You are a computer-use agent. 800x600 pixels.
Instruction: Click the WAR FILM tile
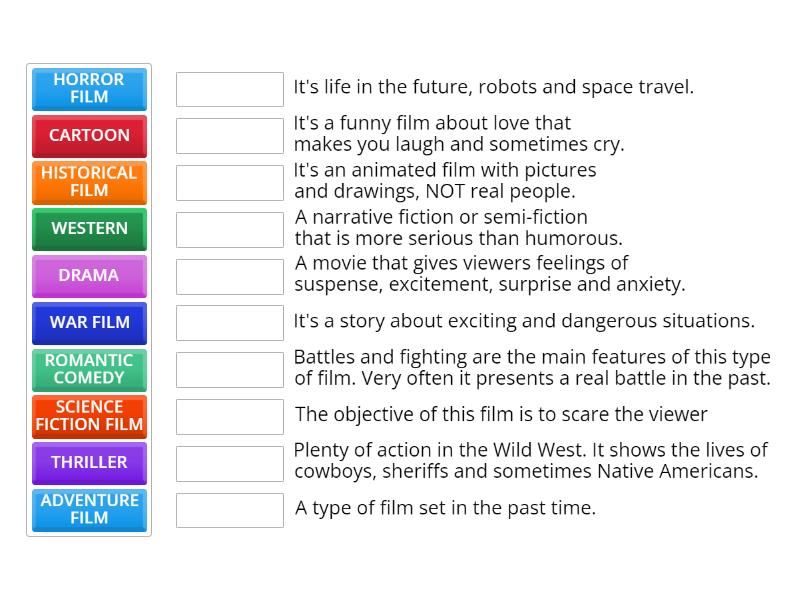pyautogui.click(x=88, y=323)
